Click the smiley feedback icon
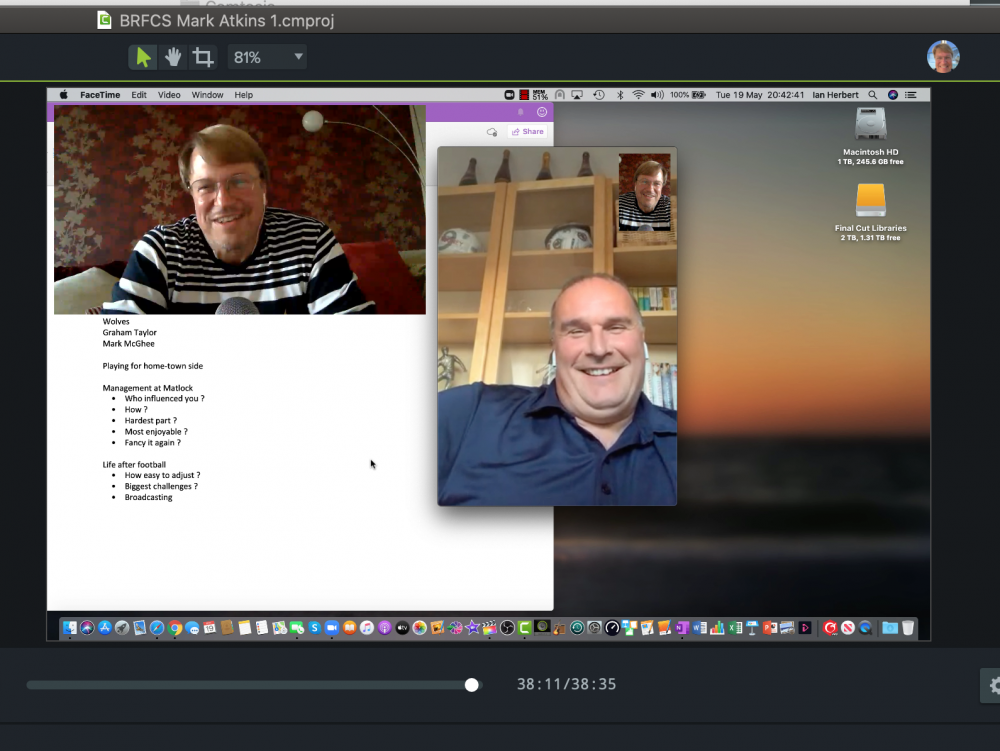 (x=542, y=112)
